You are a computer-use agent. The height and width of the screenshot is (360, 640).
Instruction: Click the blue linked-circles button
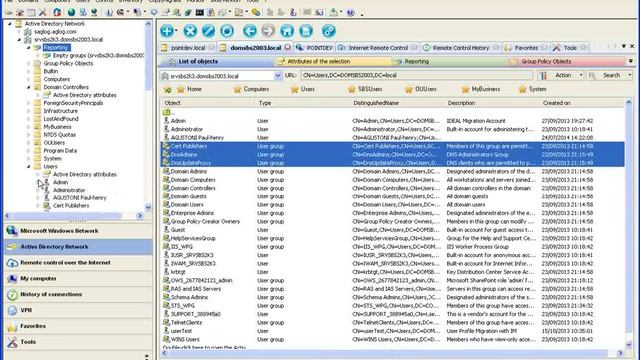click(x=329, y=31)
